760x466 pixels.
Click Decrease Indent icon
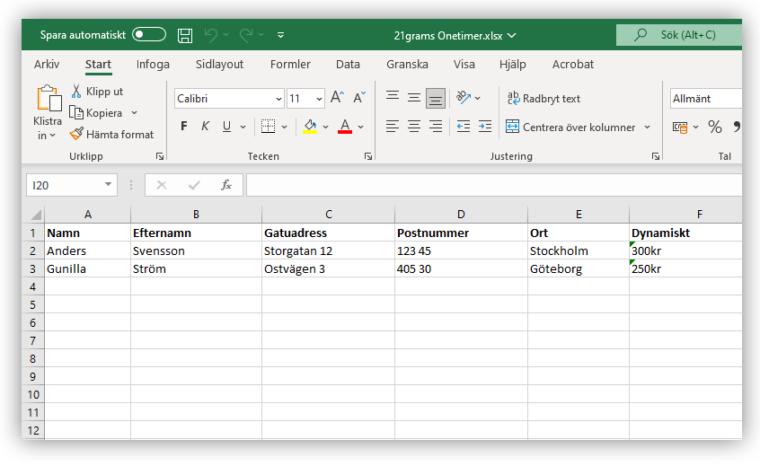[463, 127]
